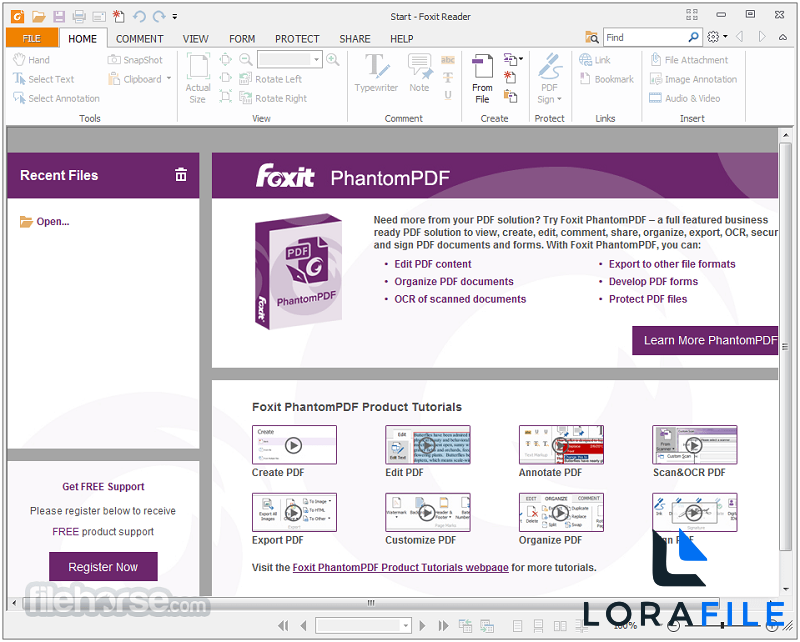Click the Undo arrow icon
This screenshot has height=642, width=800.
(139, 16)
